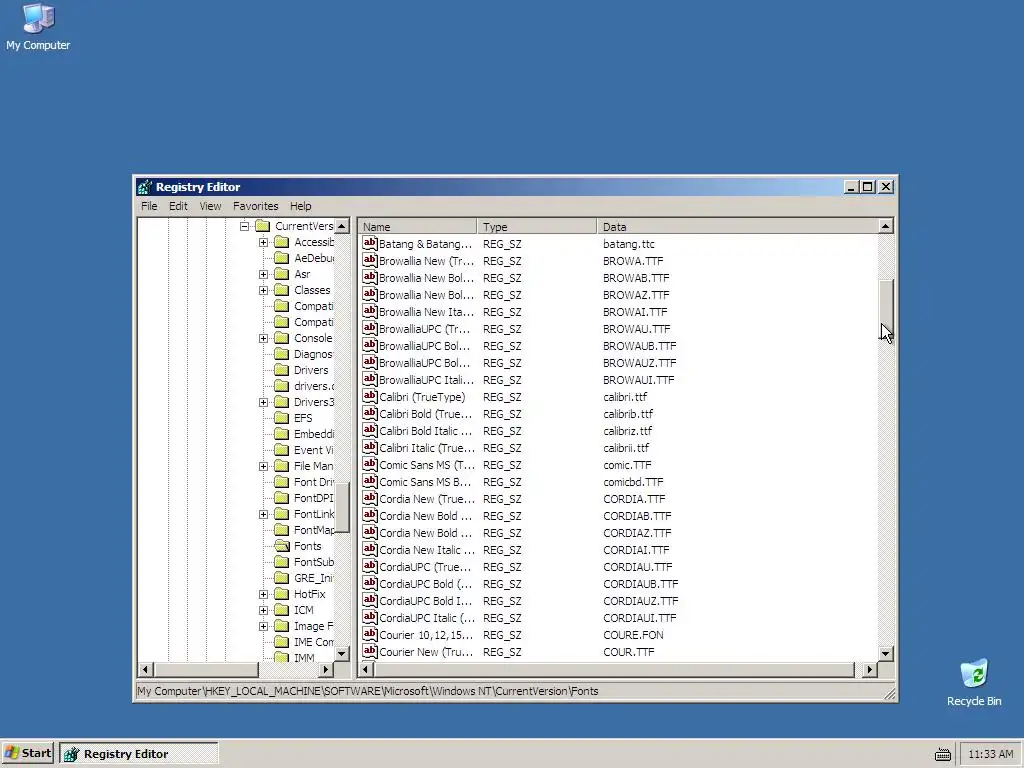Click the Drivers folder icon in tree

281,370
